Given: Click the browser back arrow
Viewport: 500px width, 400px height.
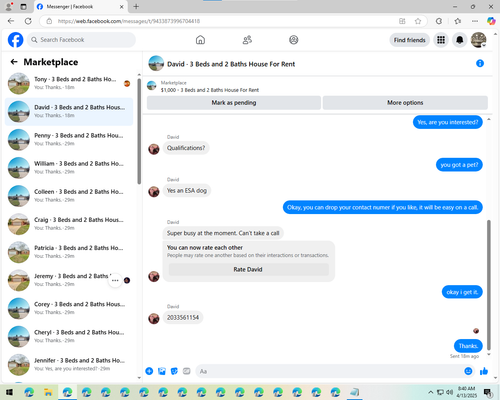Looking at the screenshot, I should coord(11,21).
